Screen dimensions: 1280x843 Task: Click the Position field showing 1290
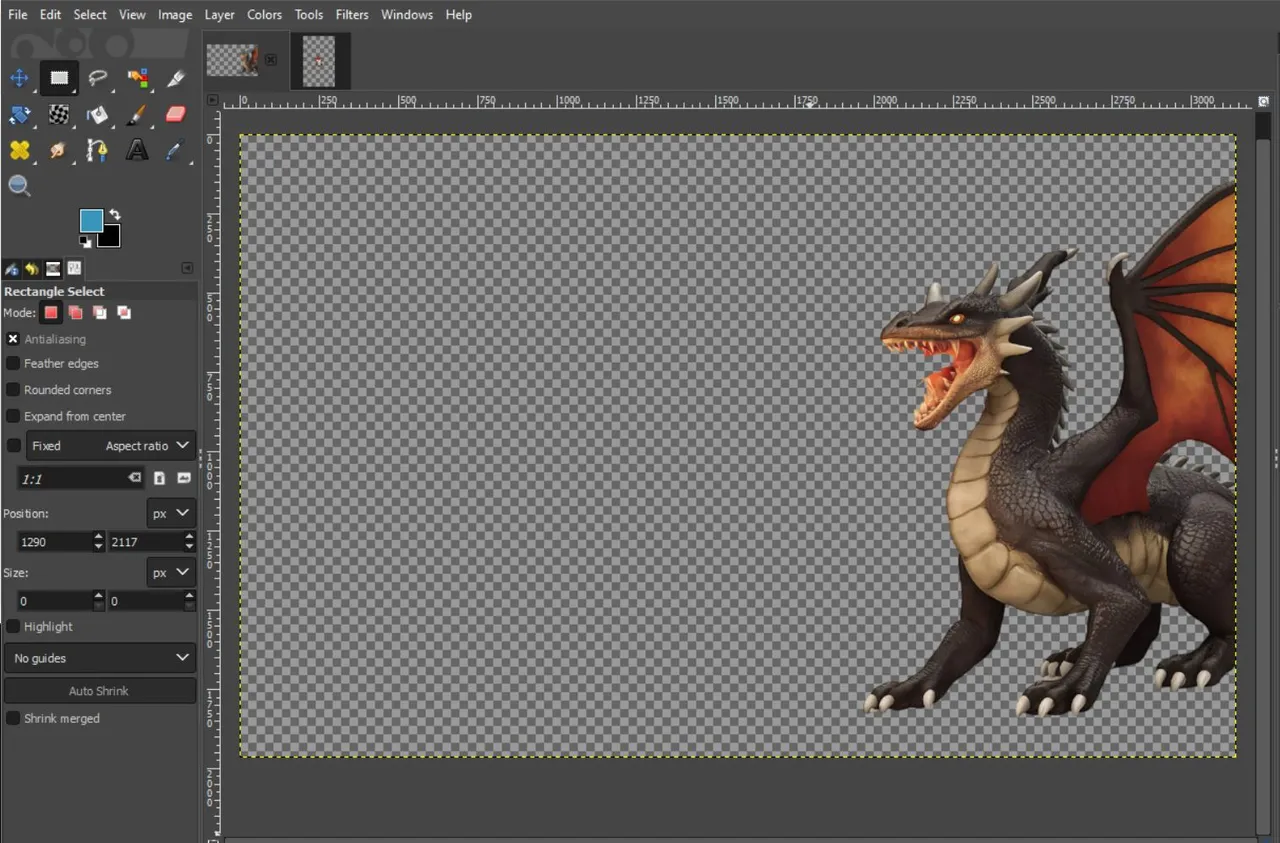click(55, 542)
